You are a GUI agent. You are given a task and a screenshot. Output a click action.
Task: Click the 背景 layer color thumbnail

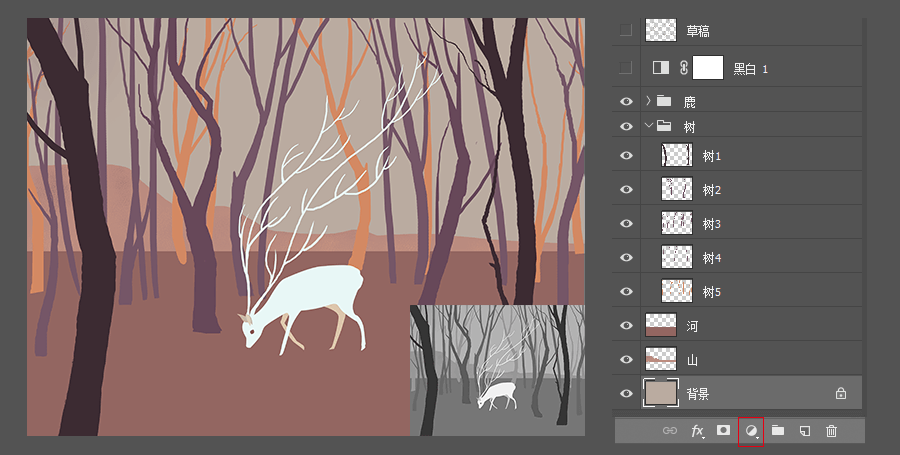[x=661, y=393]
